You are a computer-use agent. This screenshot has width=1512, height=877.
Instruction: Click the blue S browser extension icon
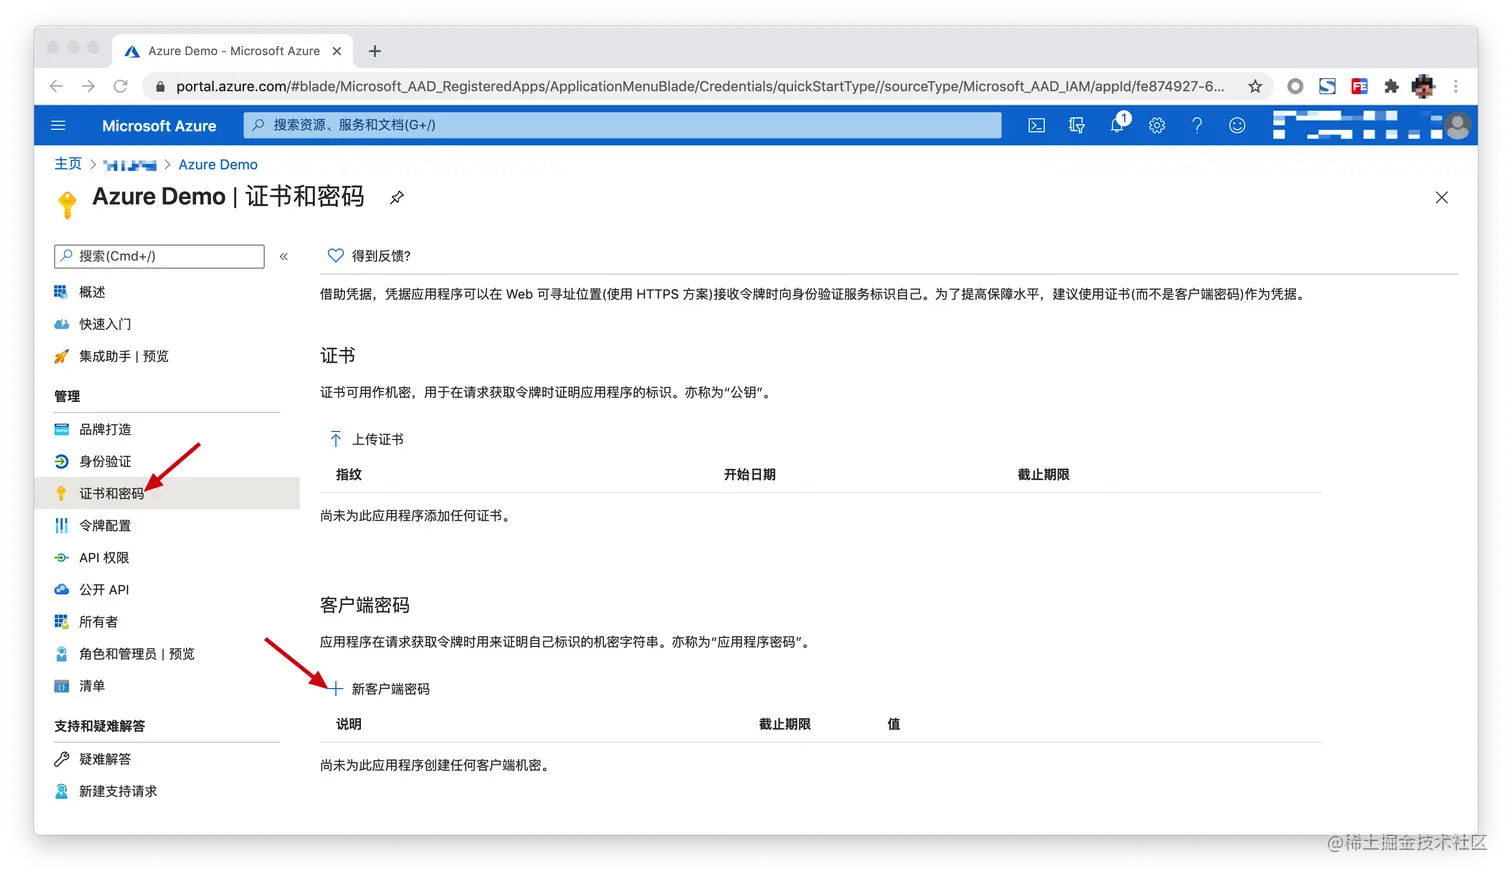(1327, 86)
